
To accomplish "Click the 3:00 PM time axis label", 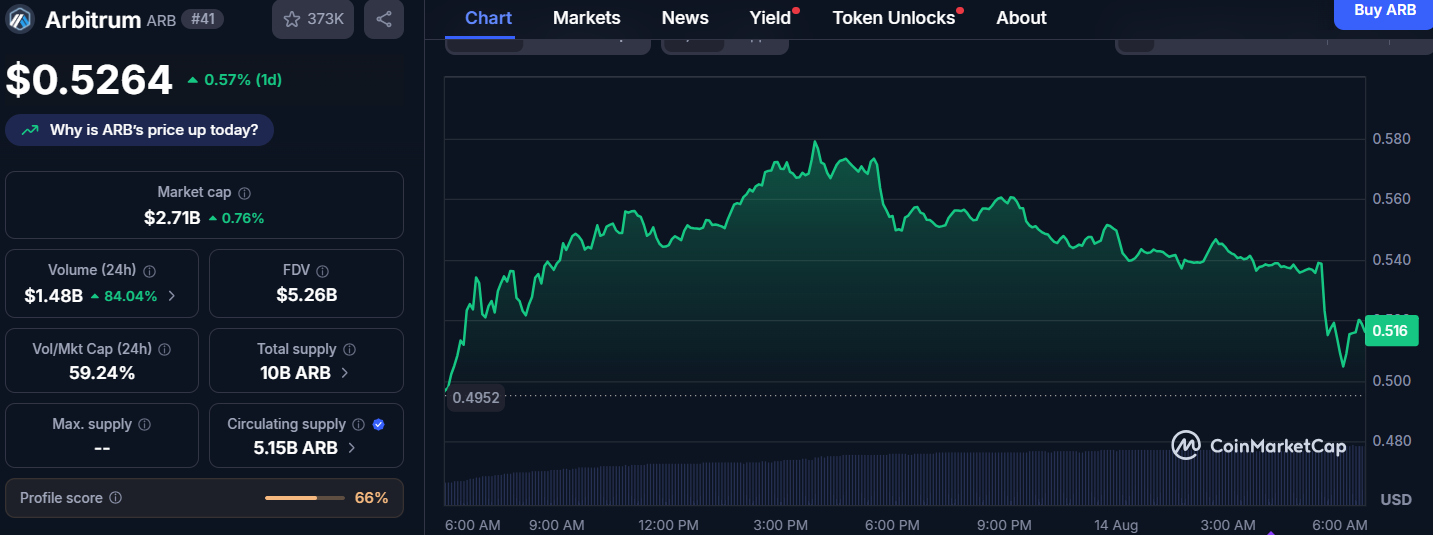I will (x=780, y=525).
